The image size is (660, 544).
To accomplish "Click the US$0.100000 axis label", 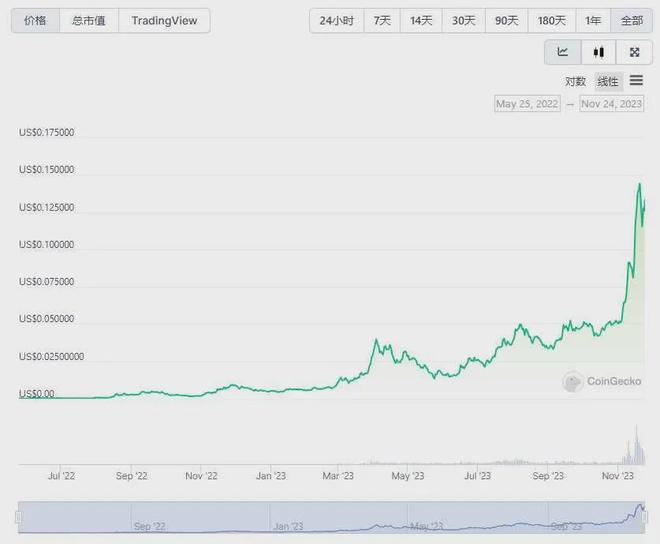I will pyautogui.click(x=46, y=244).
